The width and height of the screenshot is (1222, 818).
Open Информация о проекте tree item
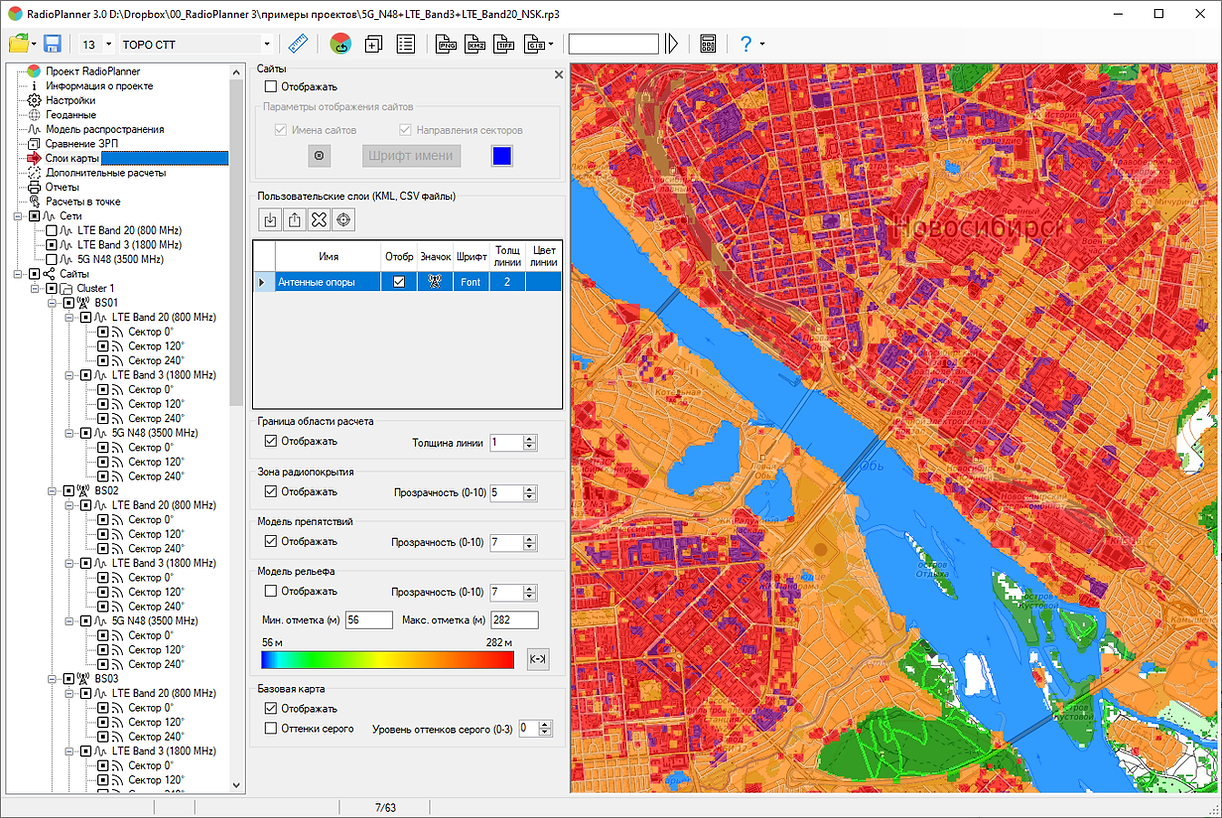[99, 86]
